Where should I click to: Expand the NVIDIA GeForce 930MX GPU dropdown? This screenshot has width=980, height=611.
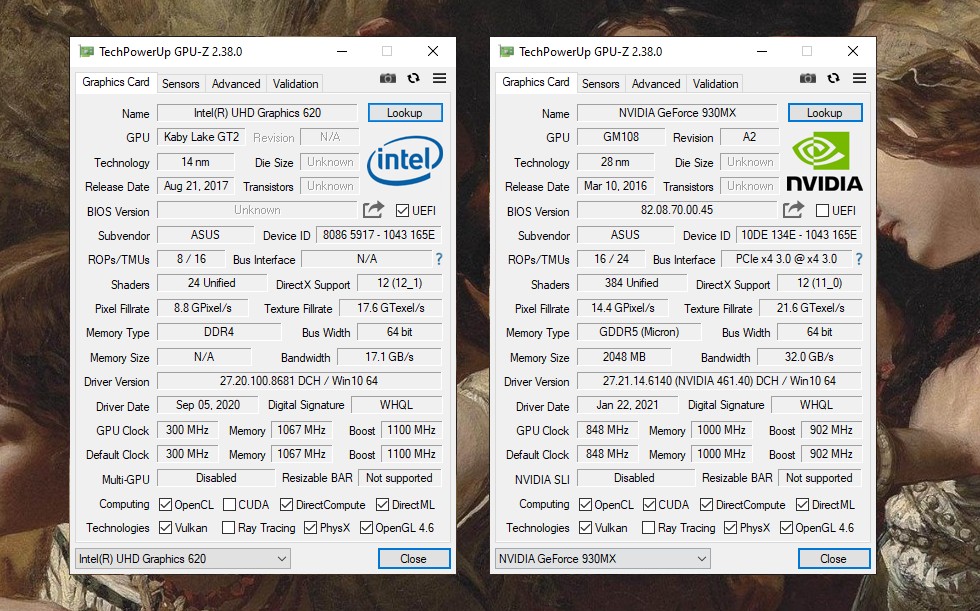[x=602, y=559]
